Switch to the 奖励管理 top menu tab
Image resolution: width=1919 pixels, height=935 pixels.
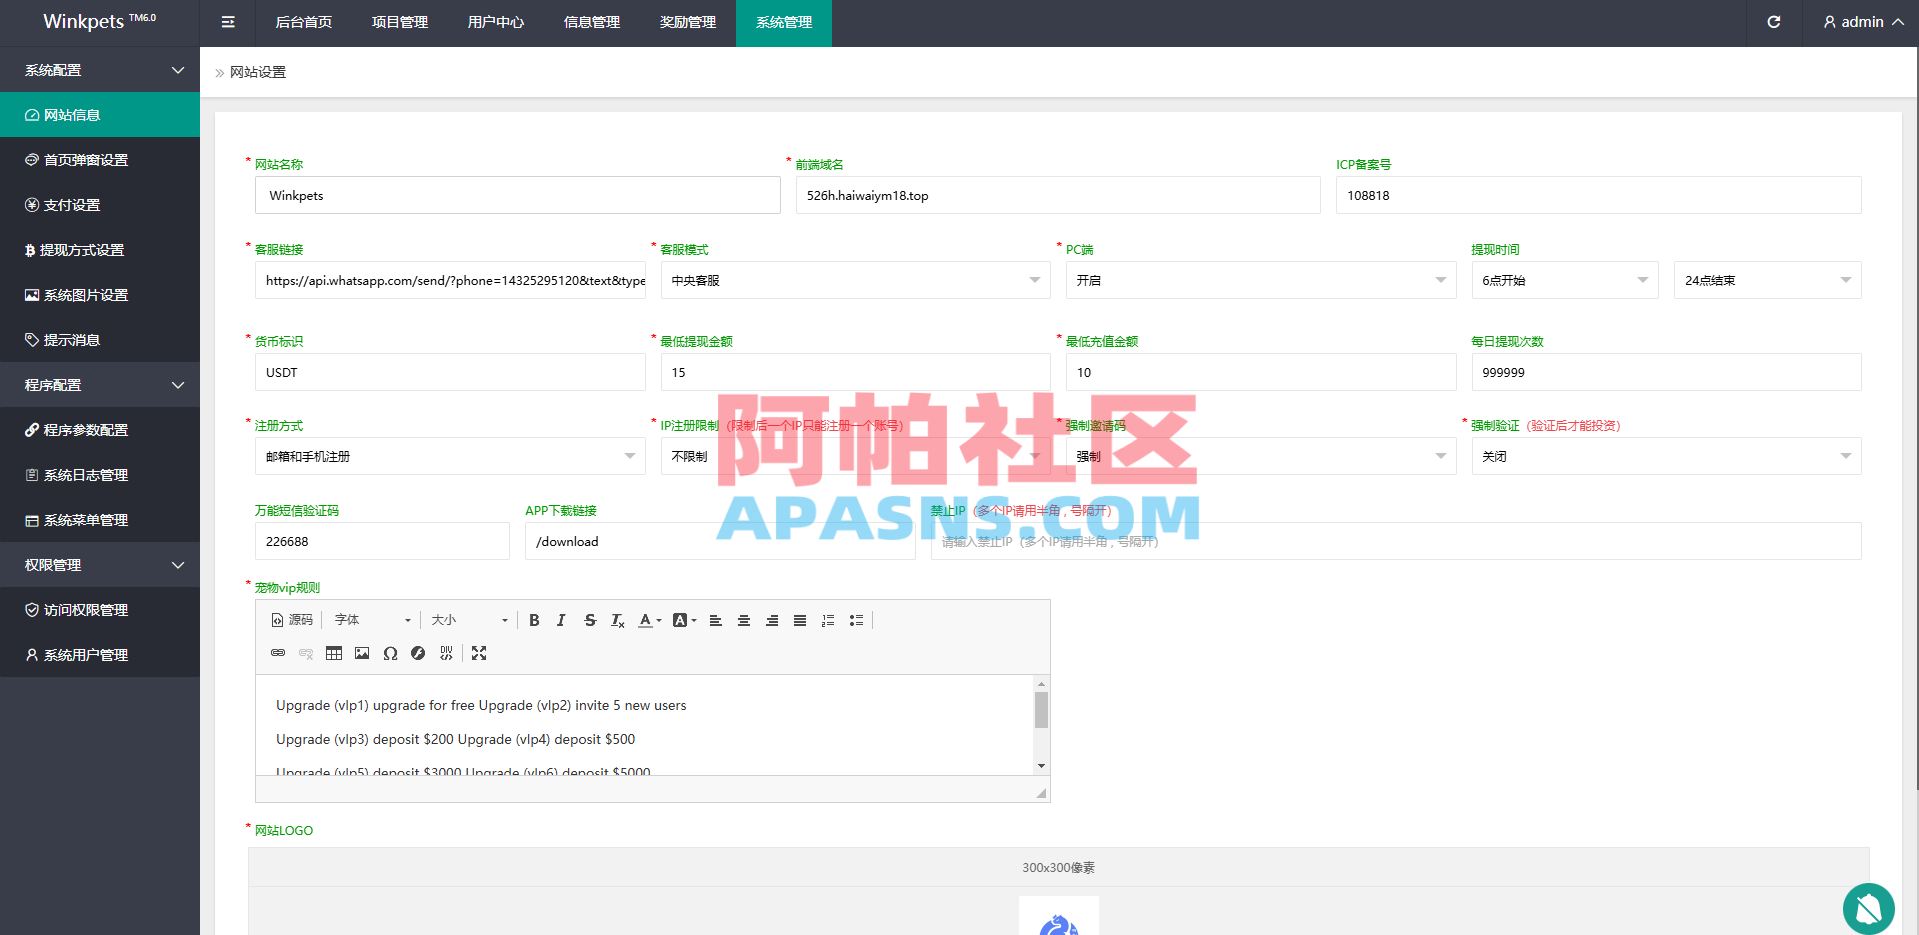point(687,22)
